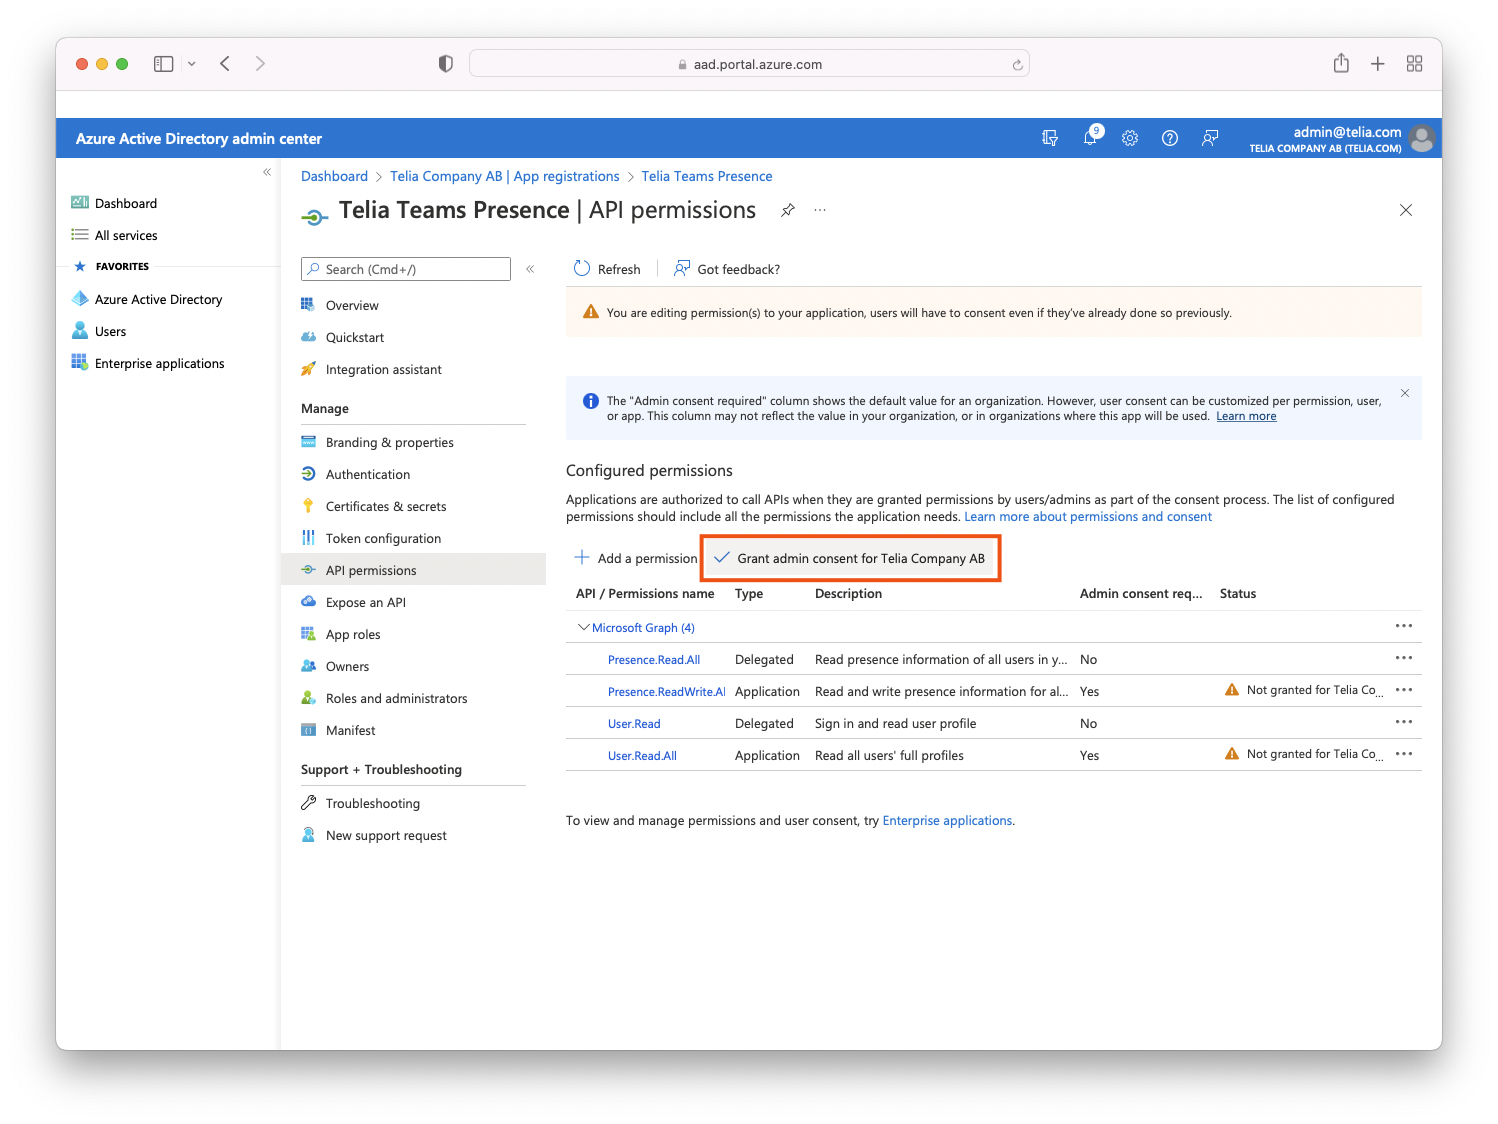The height and width of the screenshot is (1124, 1498).
Task: Open Enterprise applications link at bottom
Action: (947, 820)
